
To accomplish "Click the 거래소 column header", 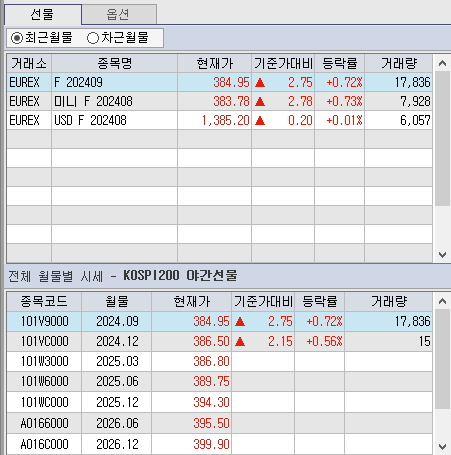I will (x=29, y=63).
